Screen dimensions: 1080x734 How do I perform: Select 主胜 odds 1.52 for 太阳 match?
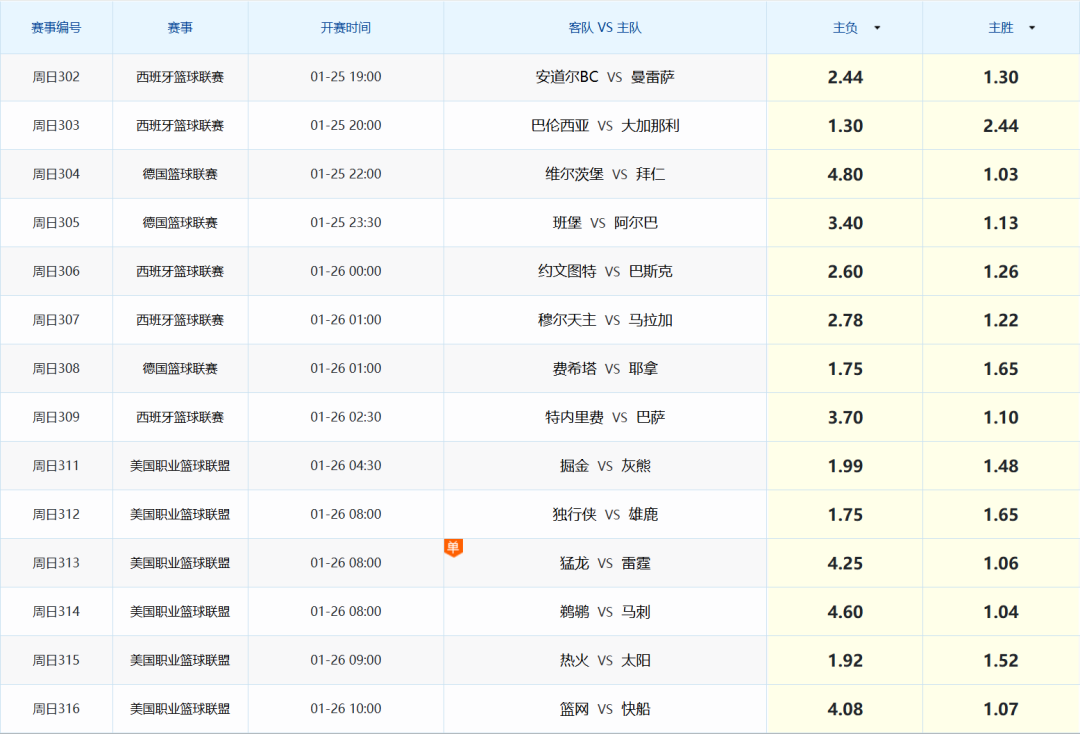tap(1001, 660)
